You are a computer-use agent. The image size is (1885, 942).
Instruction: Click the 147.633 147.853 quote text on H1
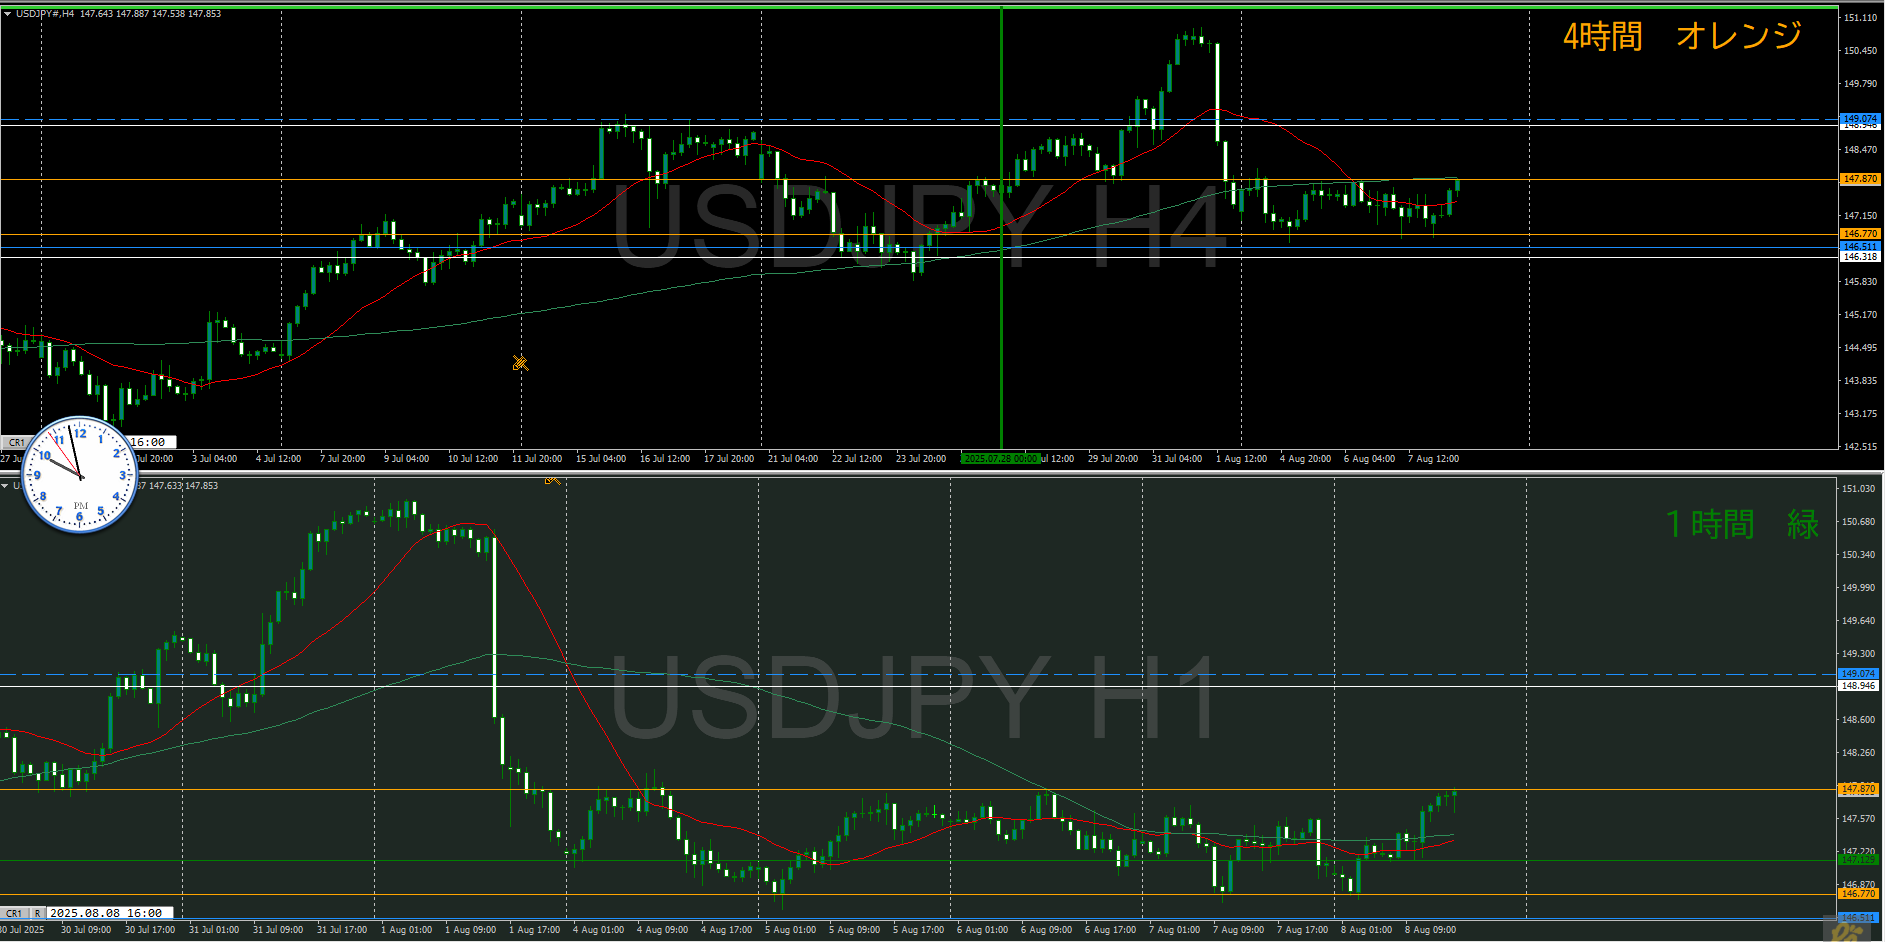tap(183, 486)
